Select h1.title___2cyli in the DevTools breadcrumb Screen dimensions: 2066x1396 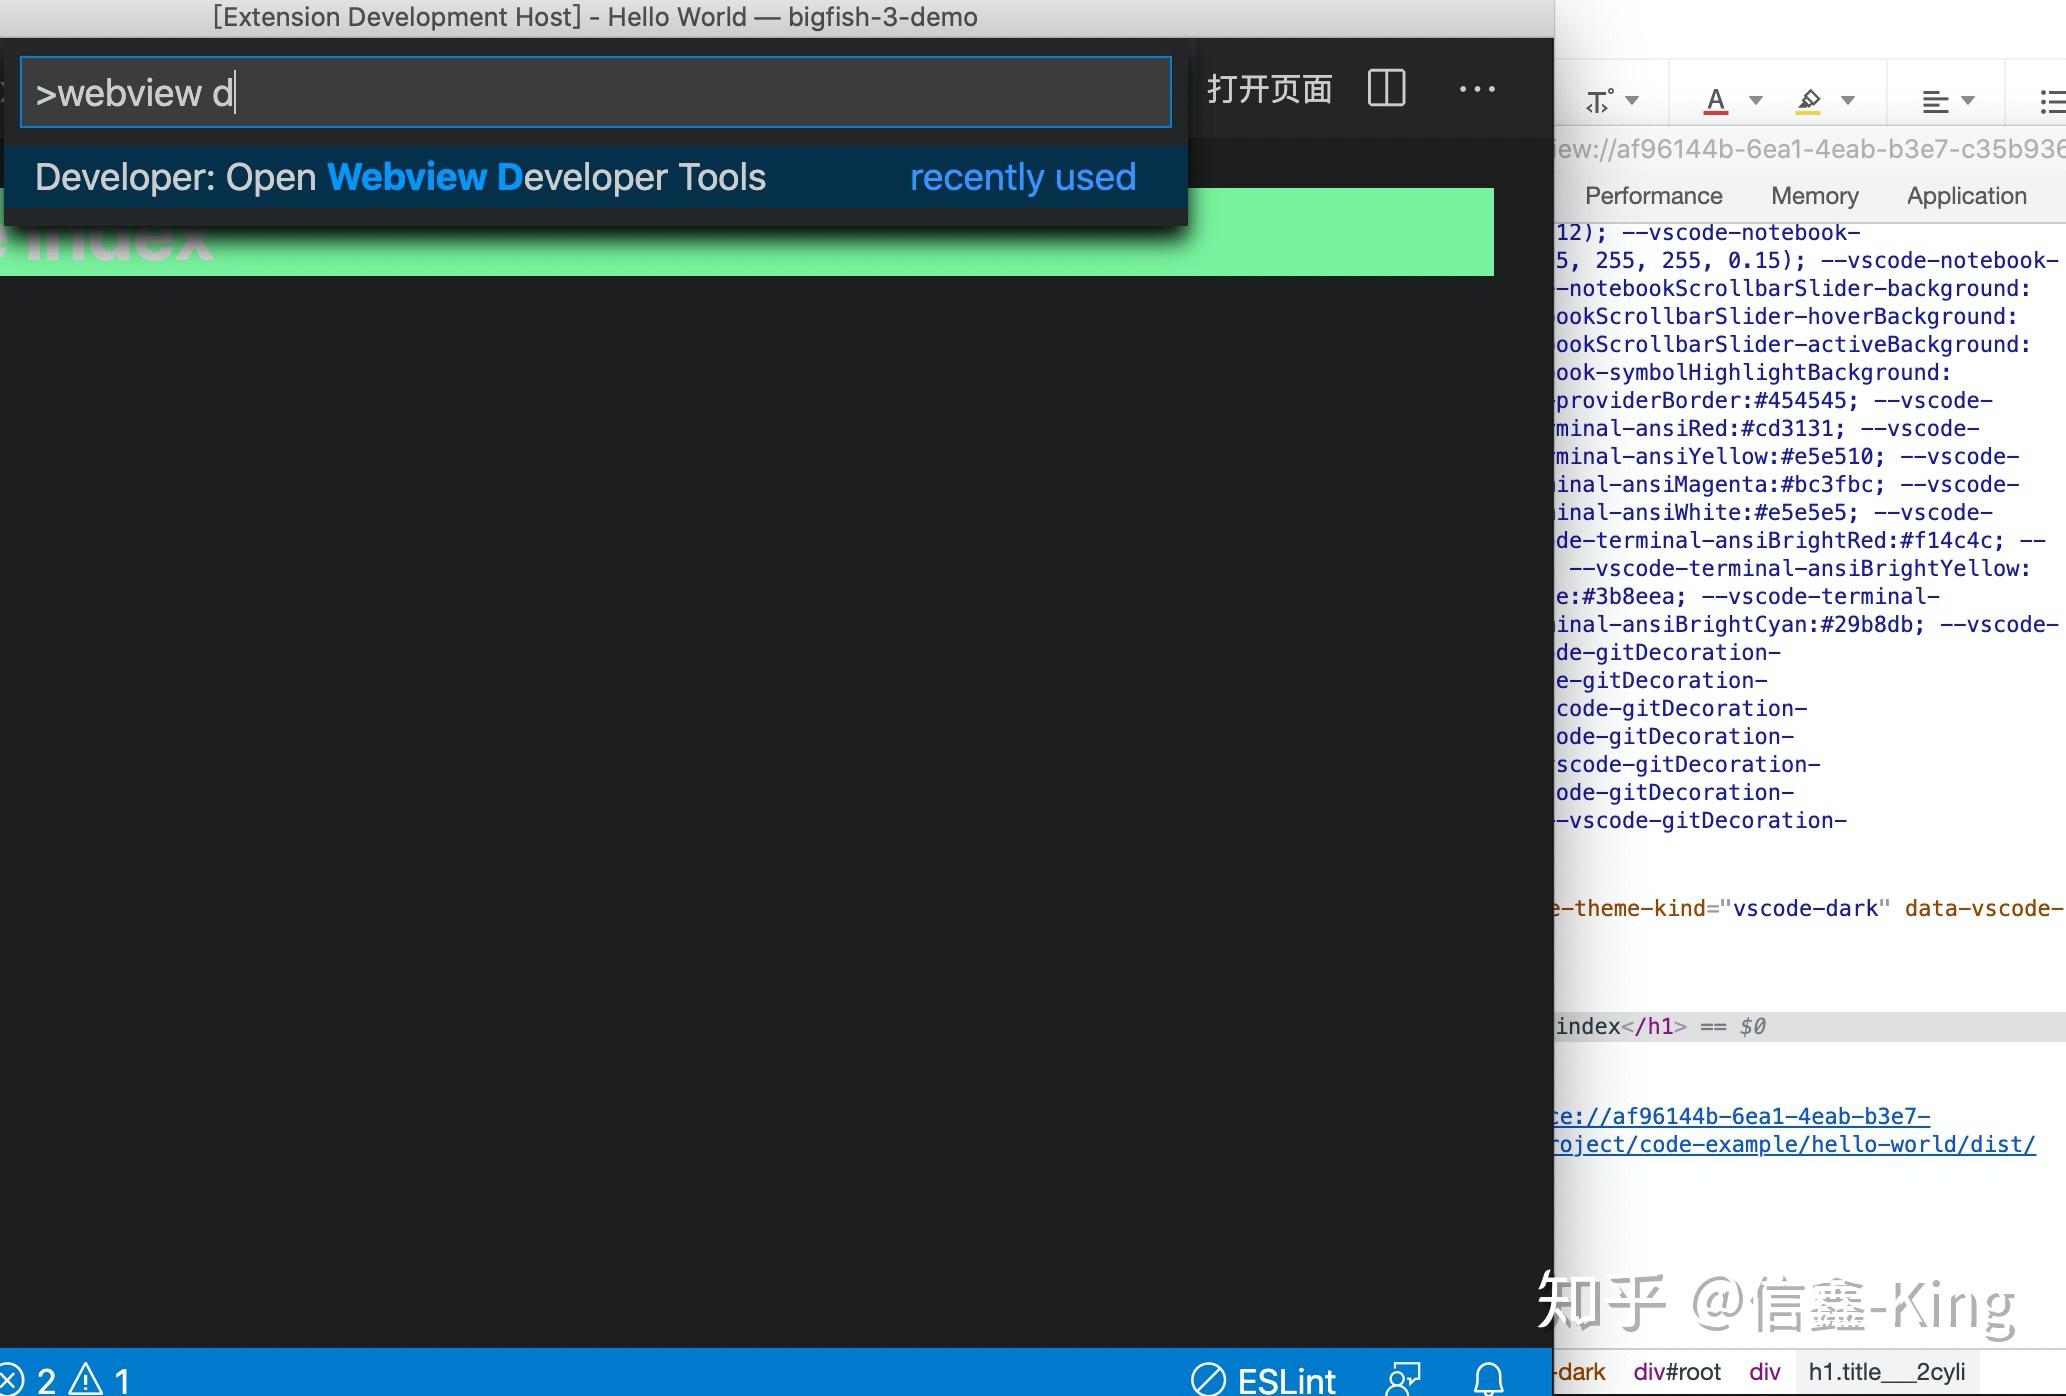click(x=1886, y=1371)
